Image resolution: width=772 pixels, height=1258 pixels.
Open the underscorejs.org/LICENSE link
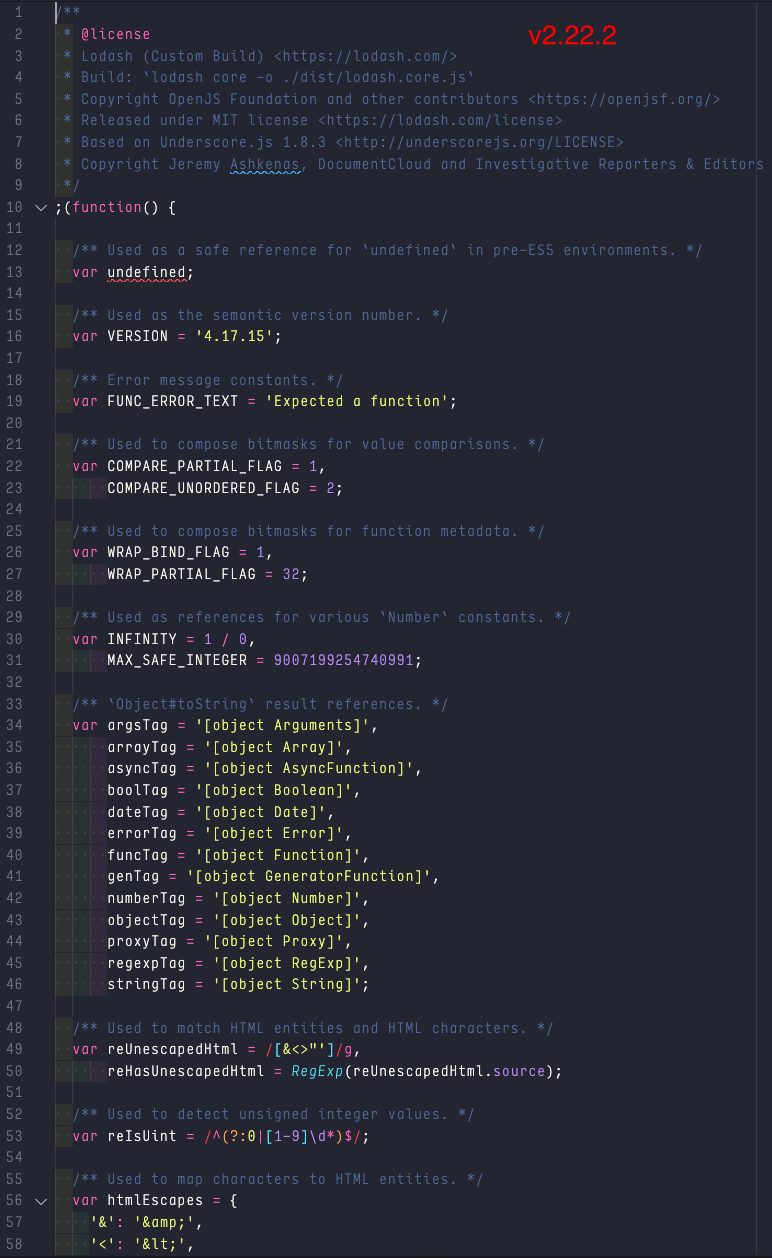coord(479,143)
